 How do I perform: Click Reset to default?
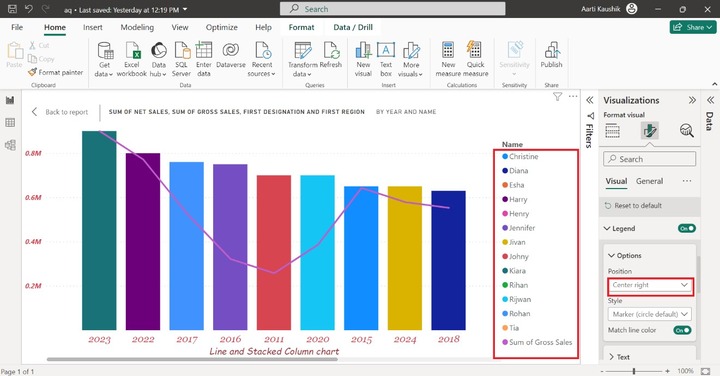click(633, 205)
